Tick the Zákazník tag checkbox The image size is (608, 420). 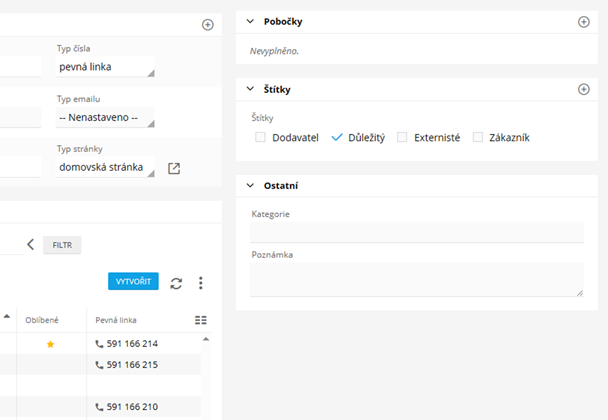[x=478, y=137]
